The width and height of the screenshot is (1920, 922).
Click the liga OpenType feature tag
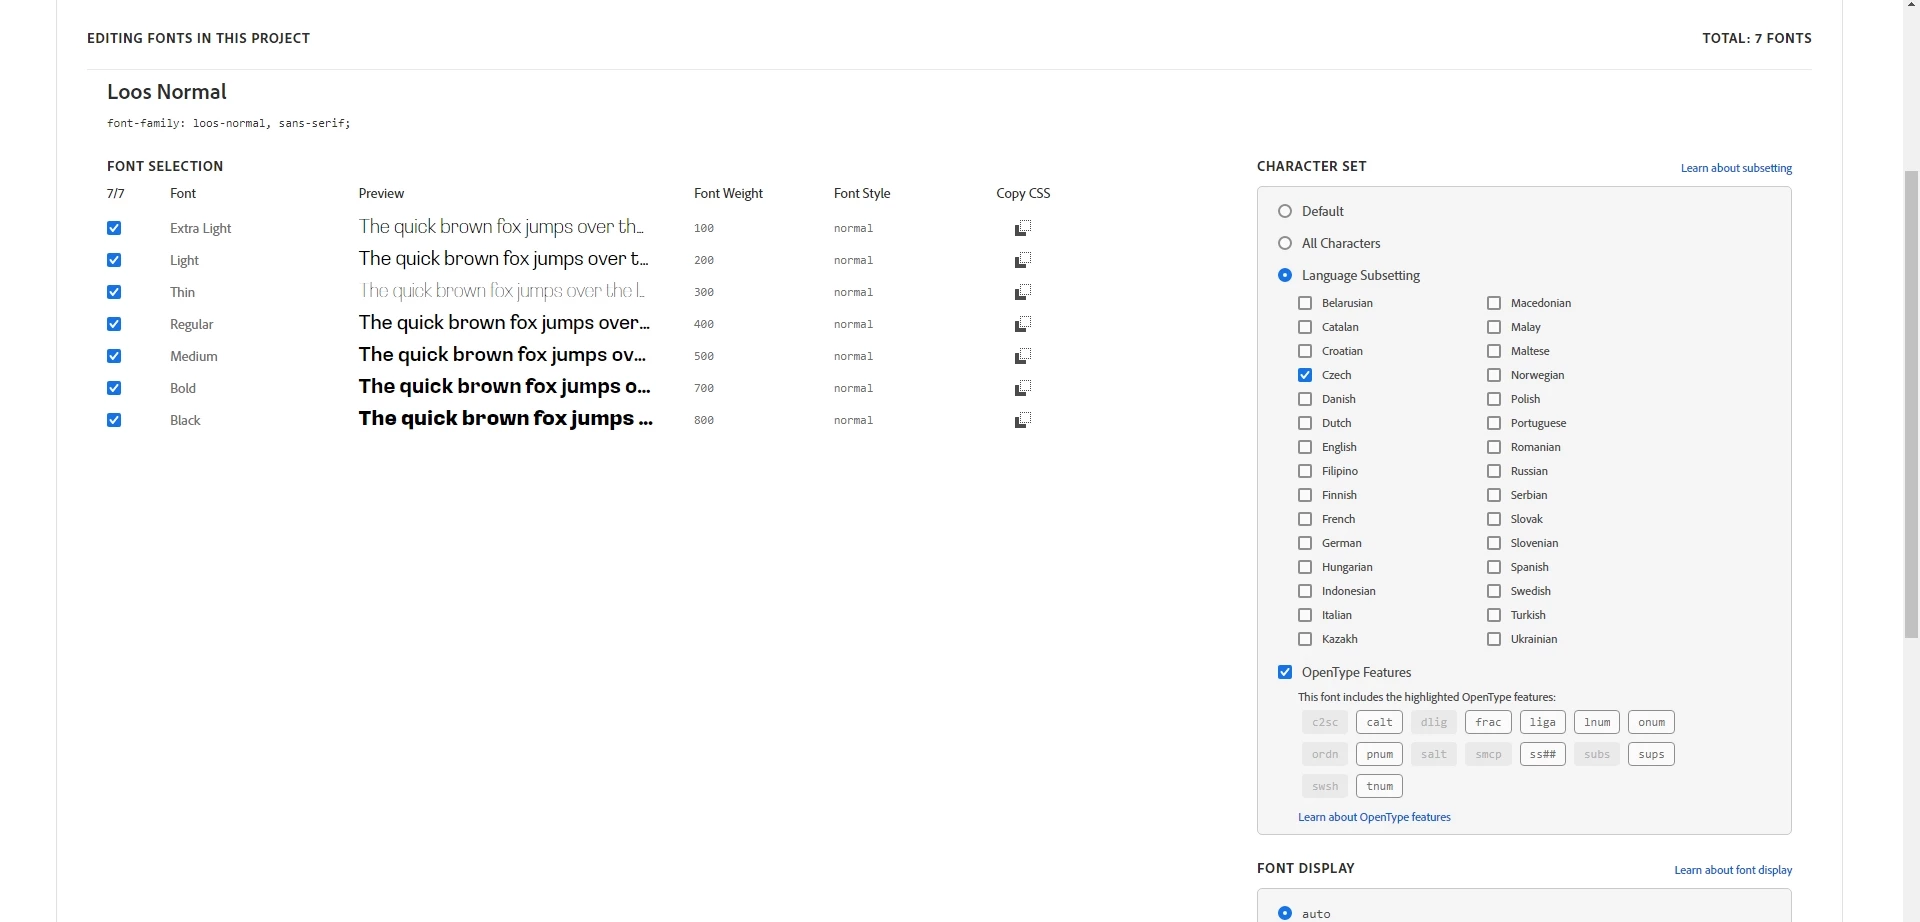1542,722
